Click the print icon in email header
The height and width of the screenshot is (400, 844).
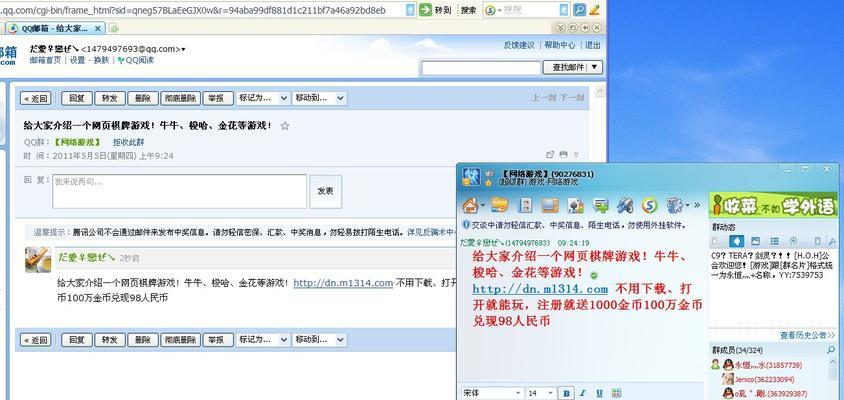point(564,155)
